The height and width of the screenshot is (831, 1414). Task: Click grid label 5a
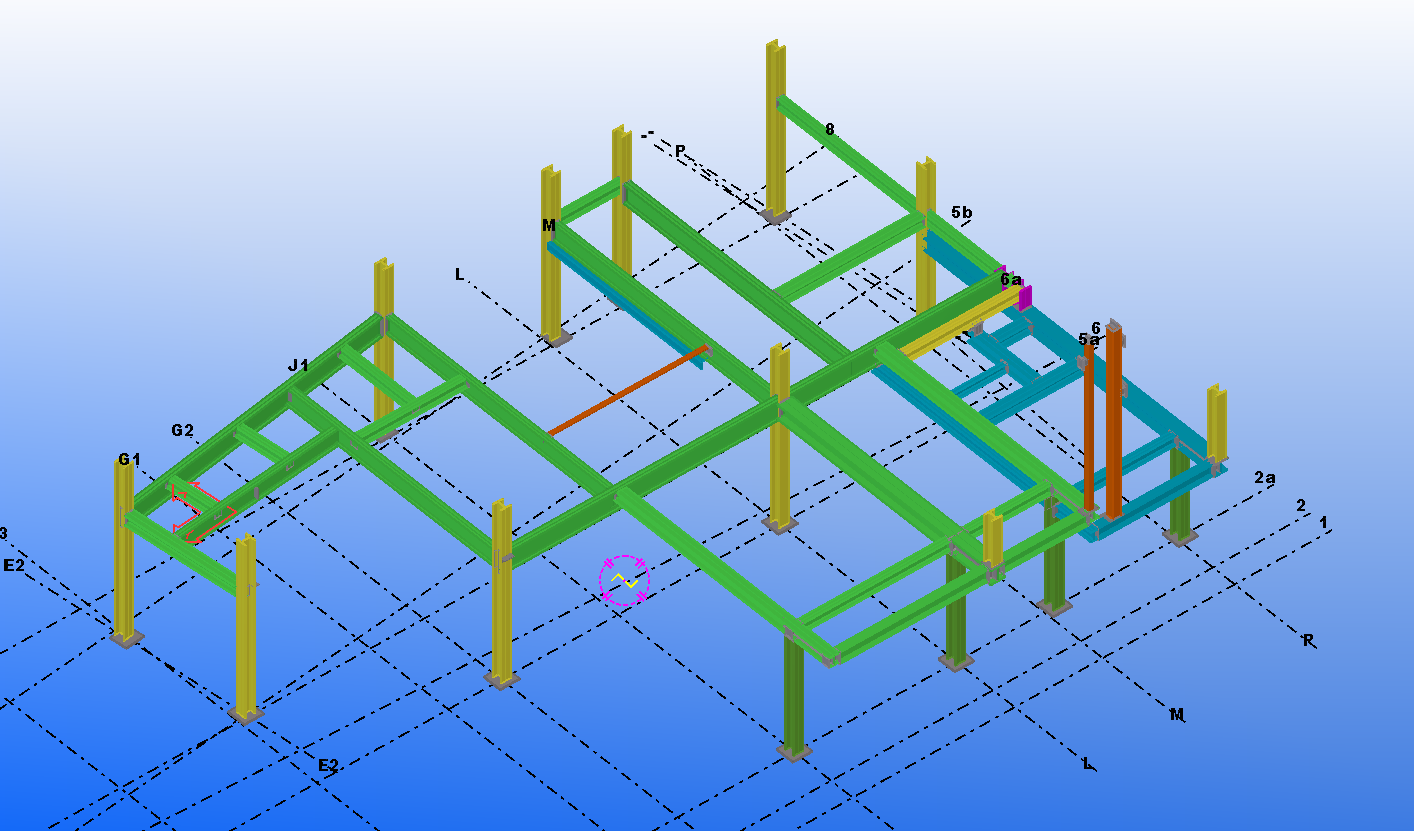click(1089, 340)
